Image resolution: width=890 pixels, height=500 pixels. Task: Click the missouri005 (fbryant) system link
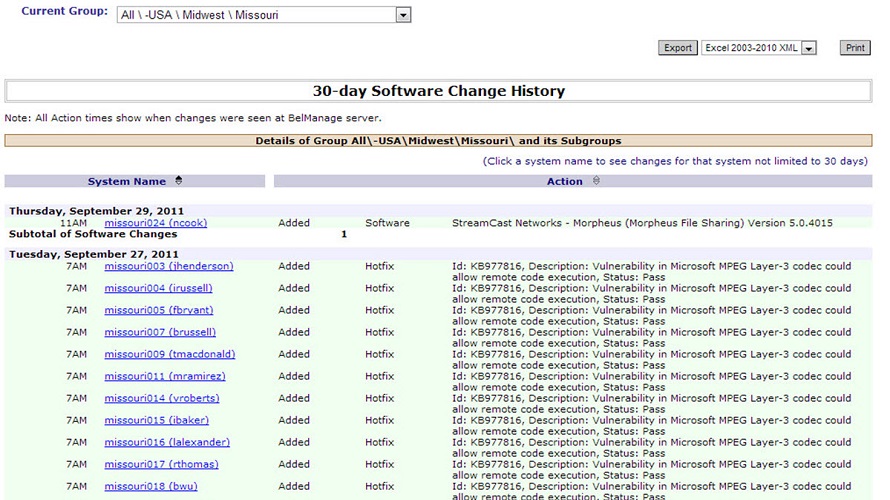(x=158, y=311)
